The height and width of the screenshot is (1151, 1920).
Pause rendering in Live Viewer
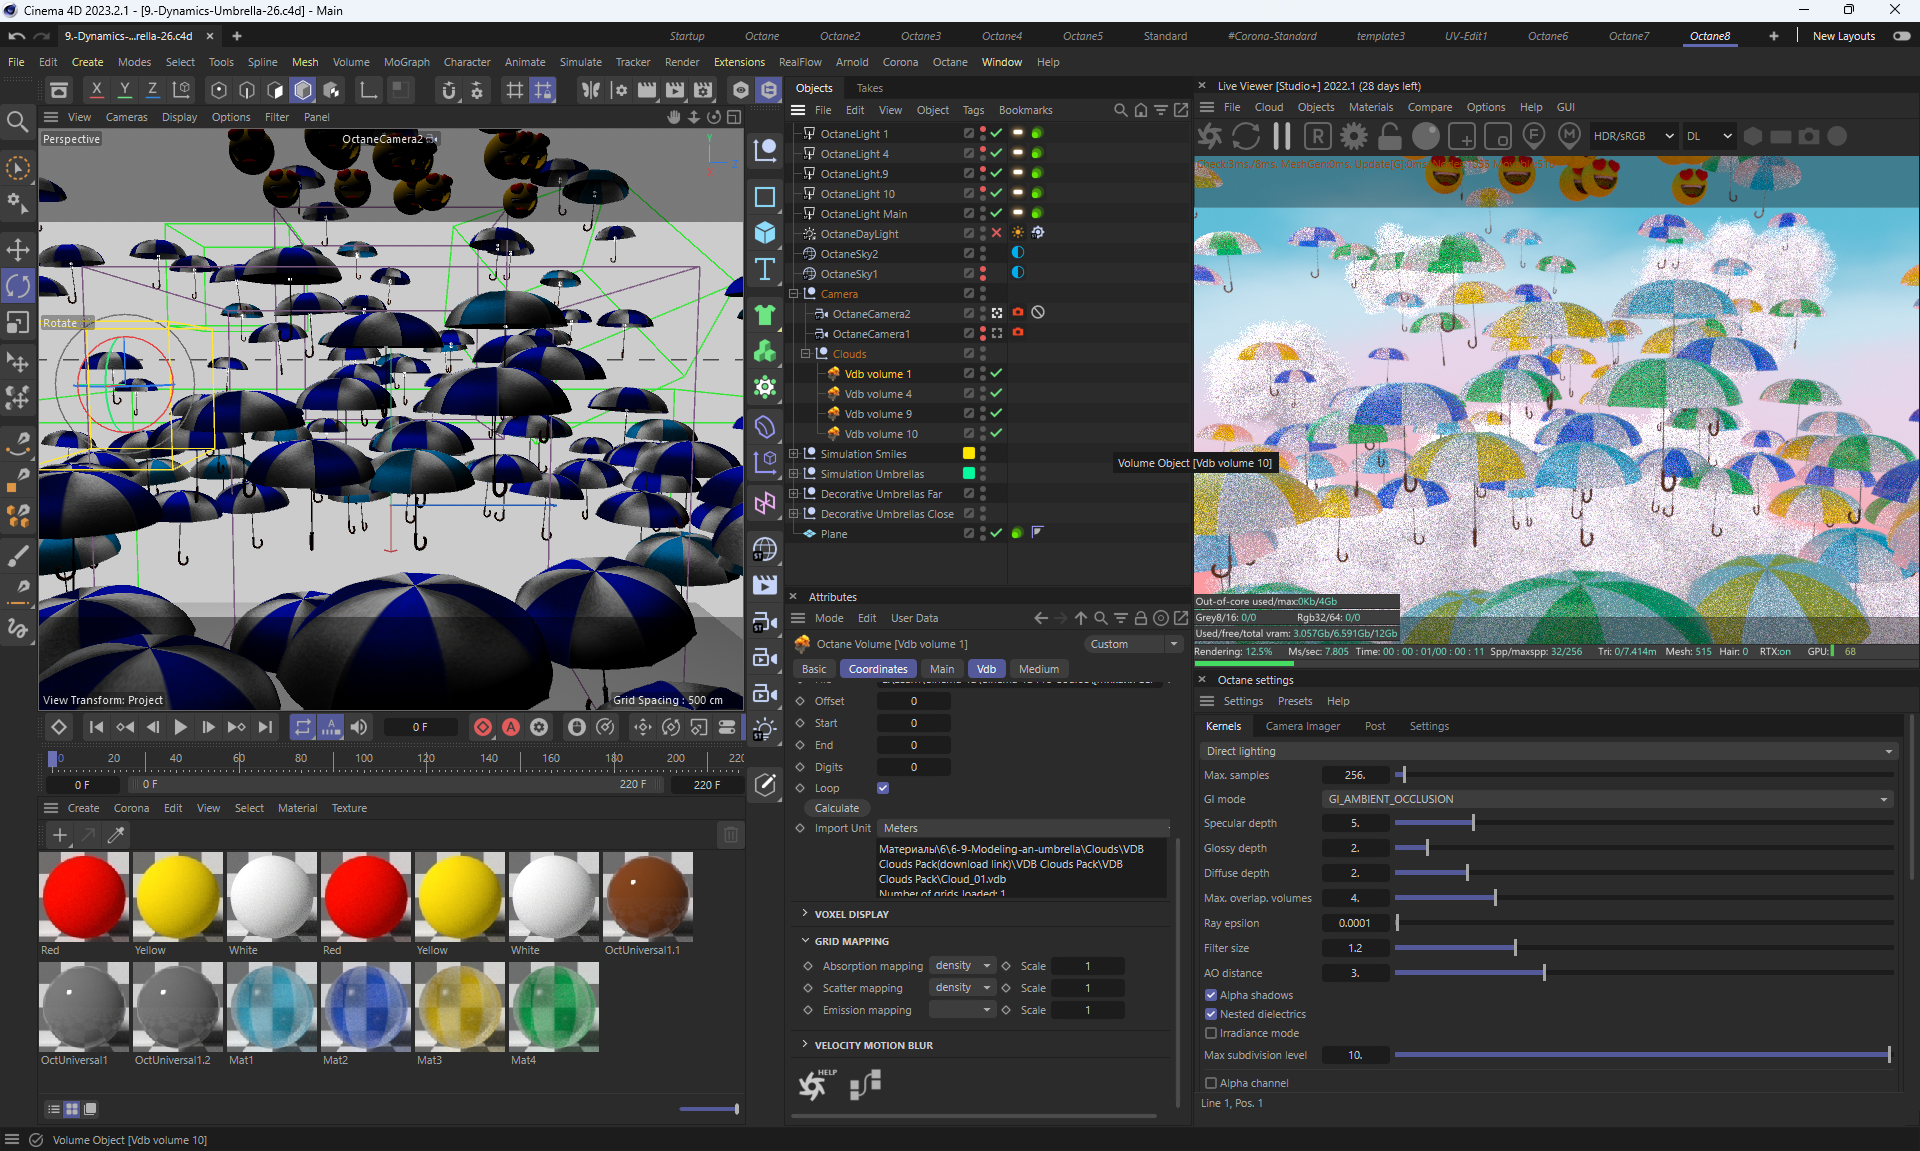(1281, 136)
